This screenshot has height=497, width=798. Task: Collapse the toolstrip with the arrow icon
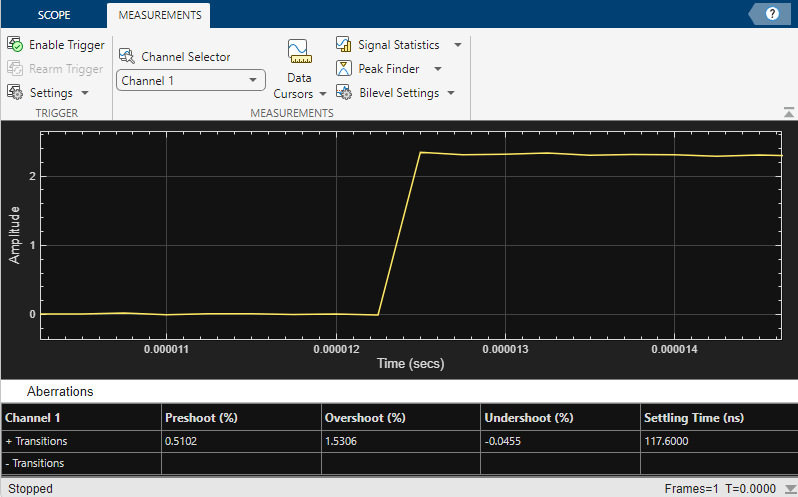point(788,112)
